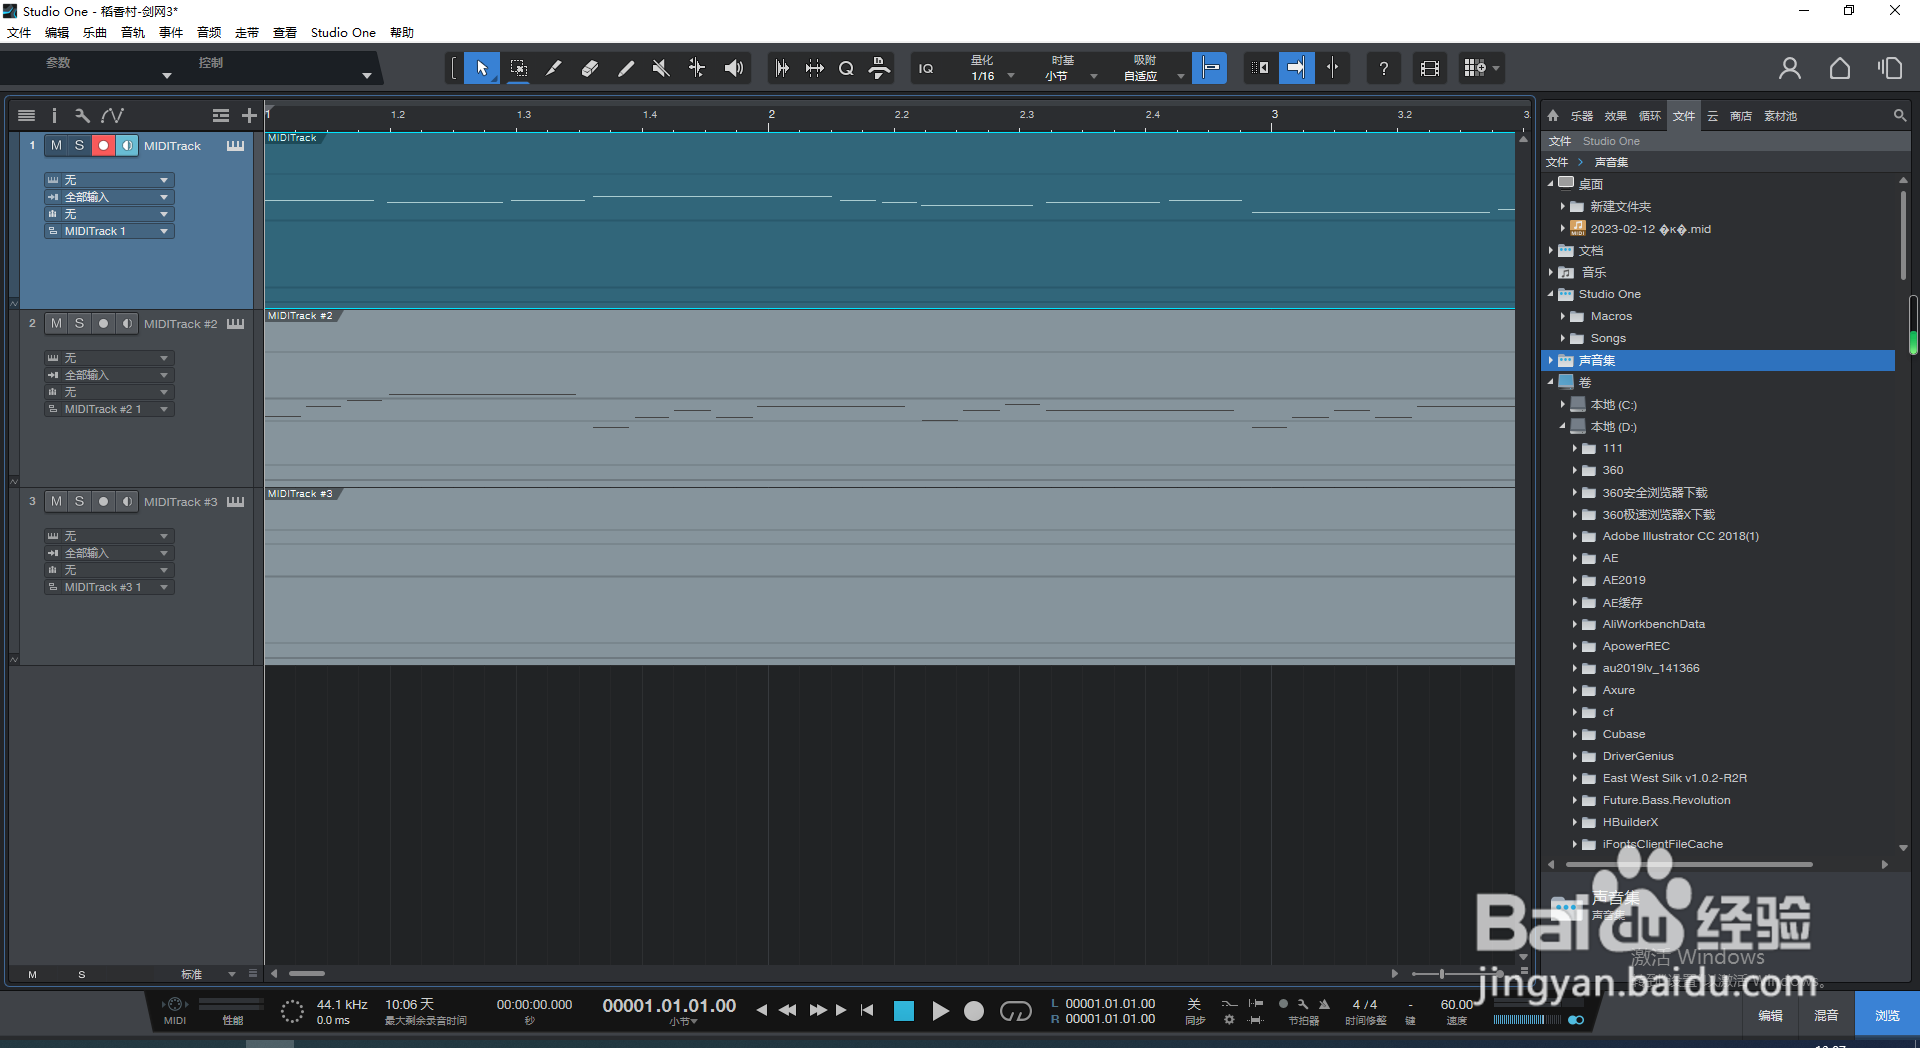
Task: Go to browser home icon
Action: coord(1553,116)
